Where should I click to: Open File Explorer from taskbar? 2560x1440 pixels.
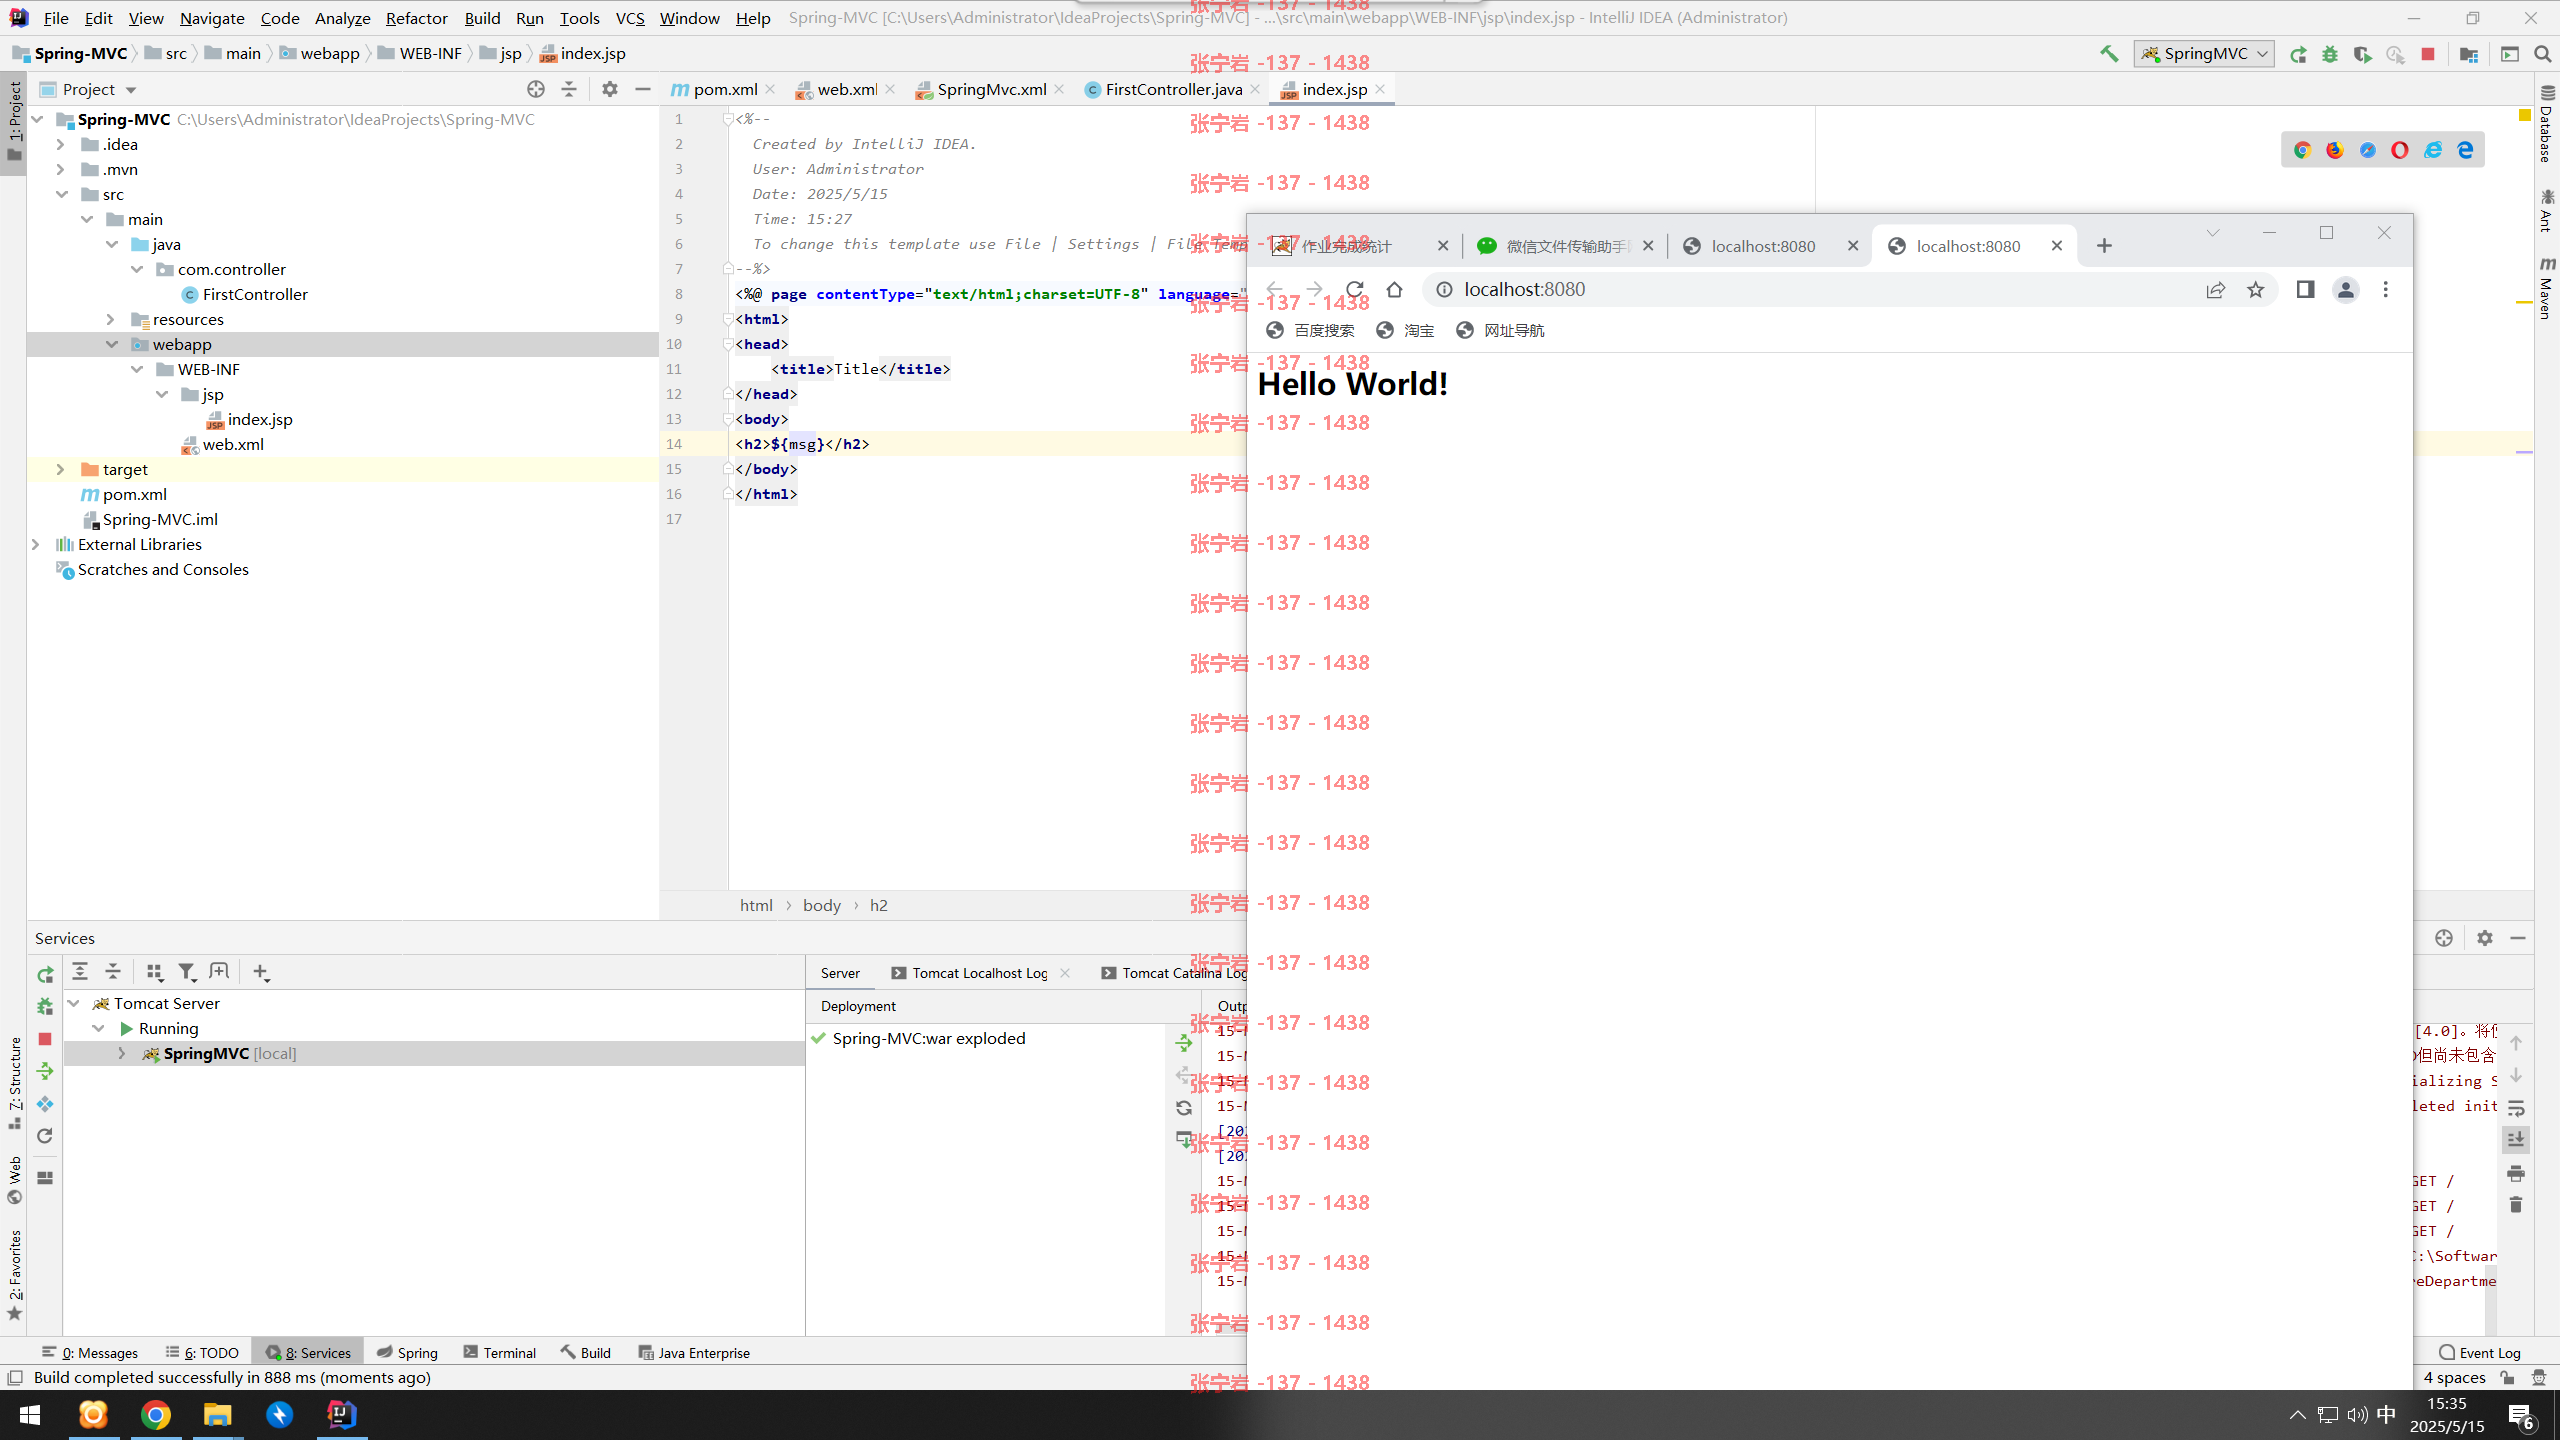click(217, 1415)
